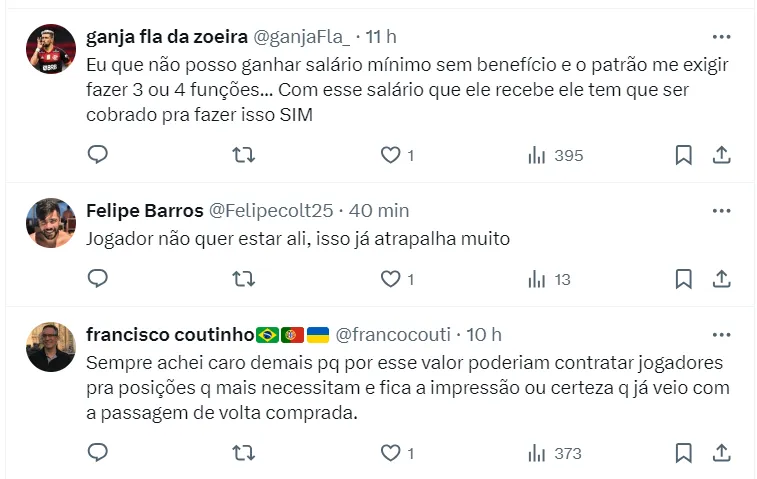Like Felipe Barros's tweet
757x479 pixels.
[391, 279]
